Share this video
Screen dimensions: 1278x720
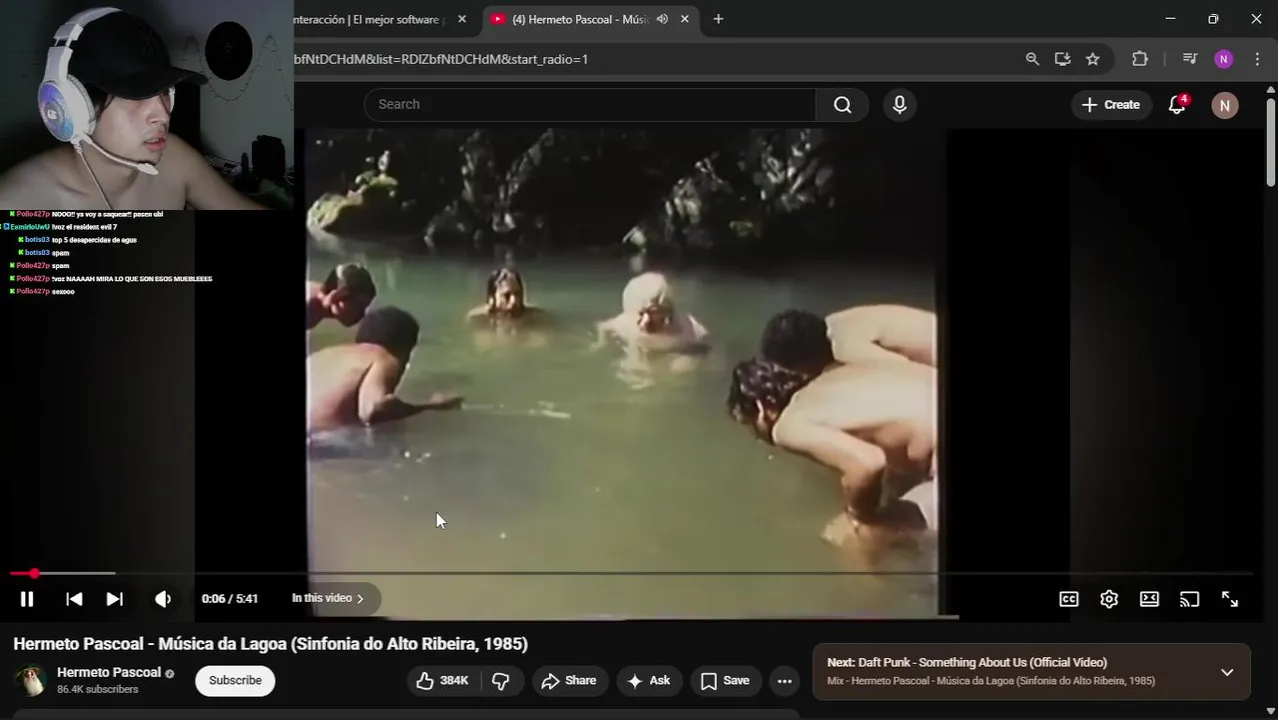click(569, 681)
